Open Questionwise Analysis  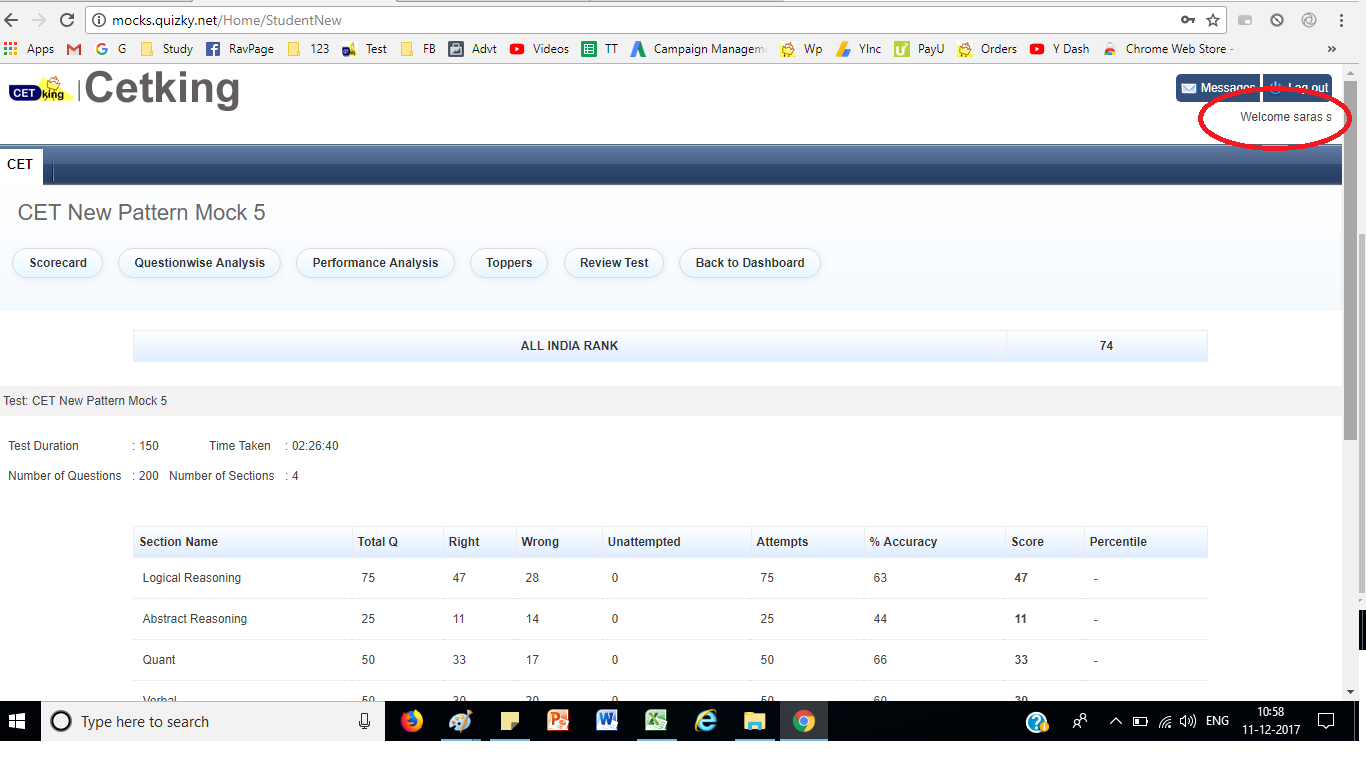(x=200, y=263)
